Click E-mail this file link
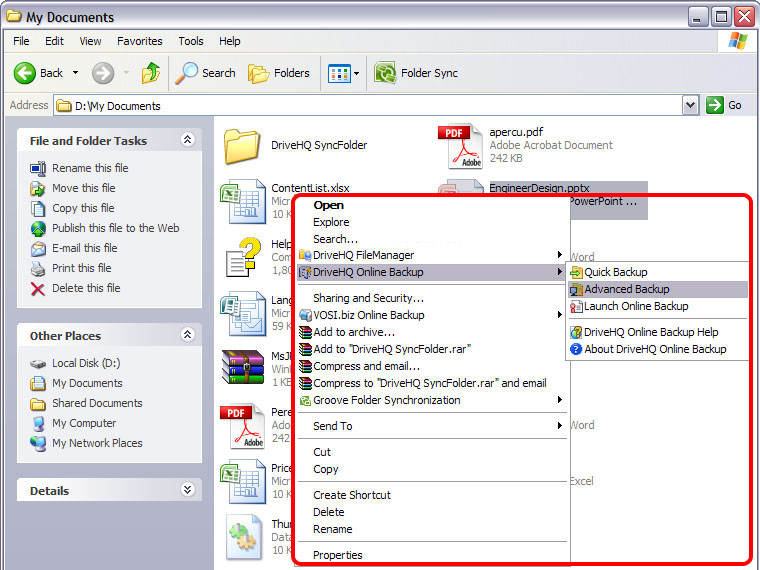Screen dimensions: 760x570 (x=84, y=248)
